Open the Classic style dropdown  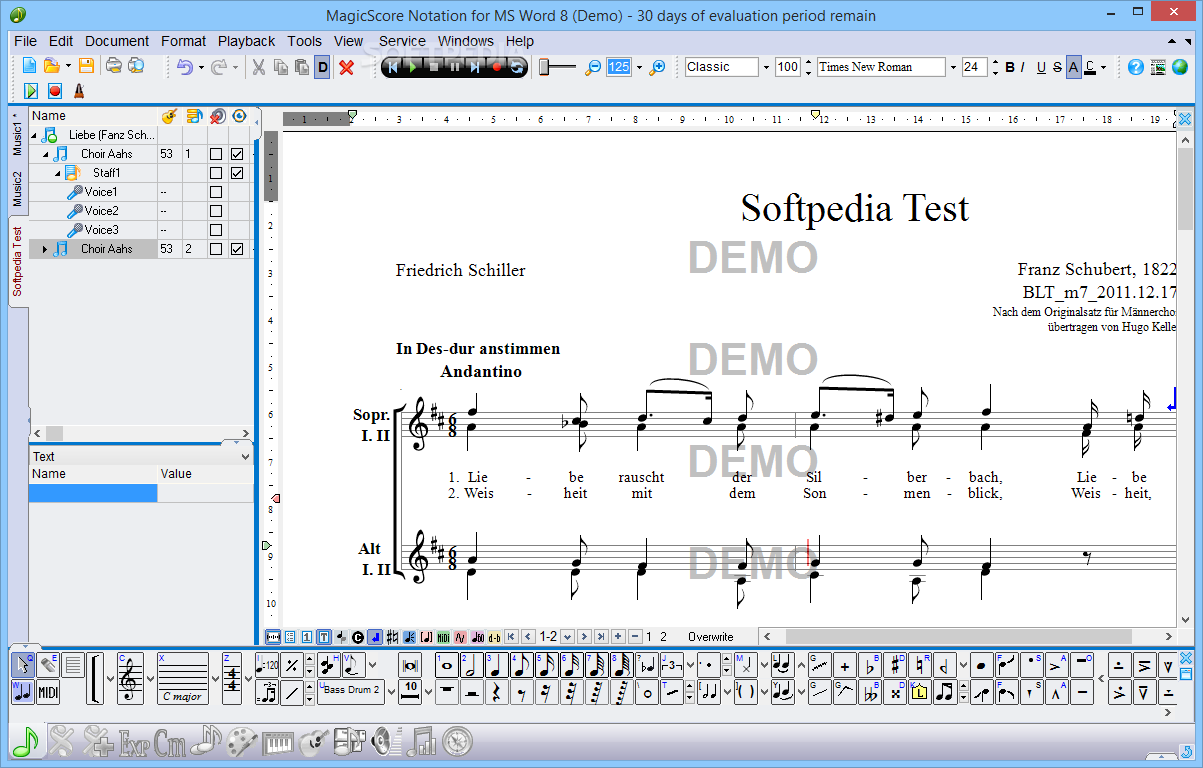766,67
